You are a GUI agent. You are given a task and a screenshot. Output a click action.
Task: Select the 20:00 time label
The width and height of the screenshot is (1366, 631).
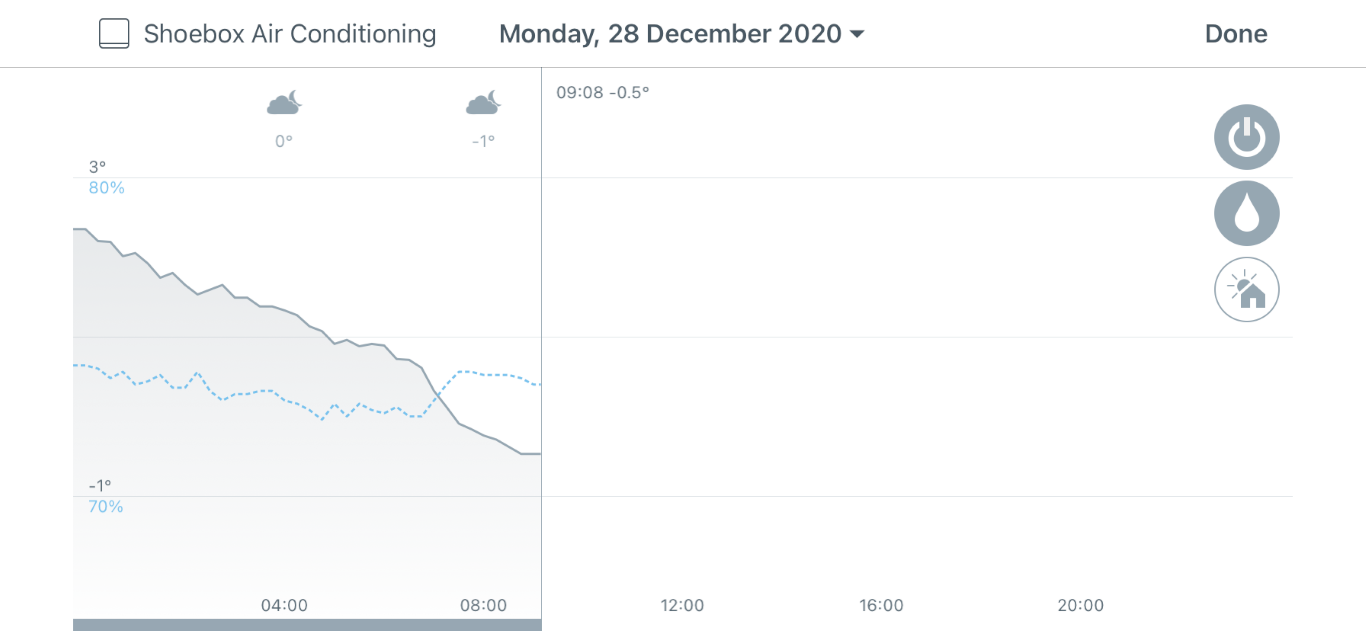(x=1081, y=605)
